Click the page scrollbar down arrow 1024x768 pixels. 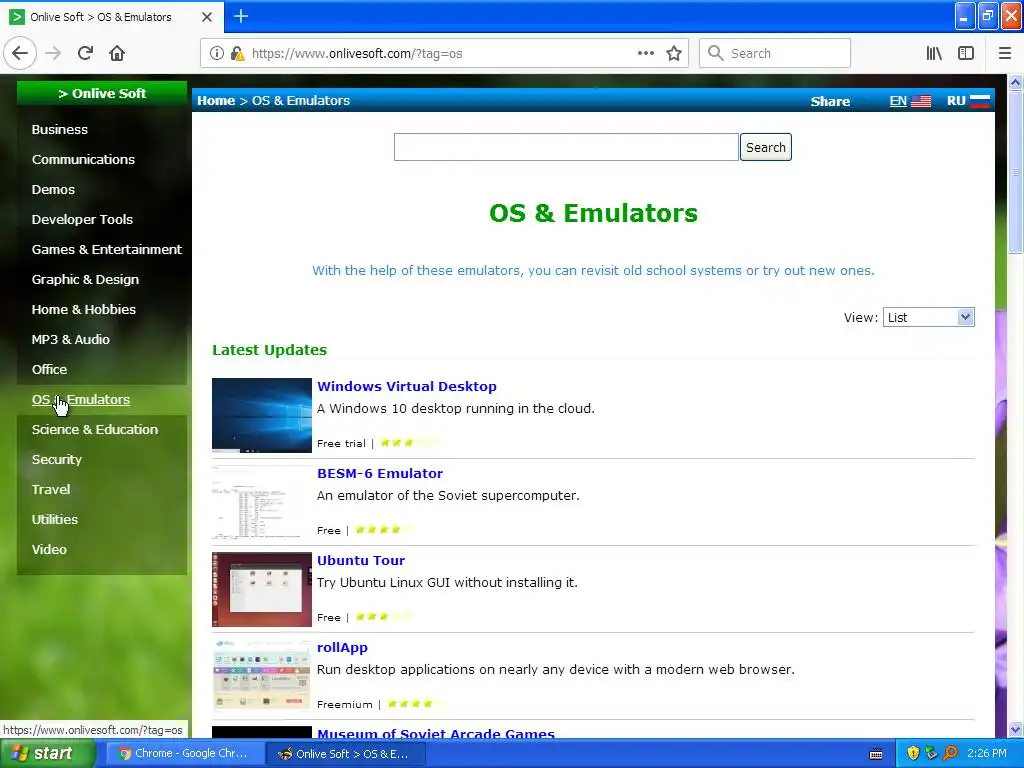[x=1015, y=729]
